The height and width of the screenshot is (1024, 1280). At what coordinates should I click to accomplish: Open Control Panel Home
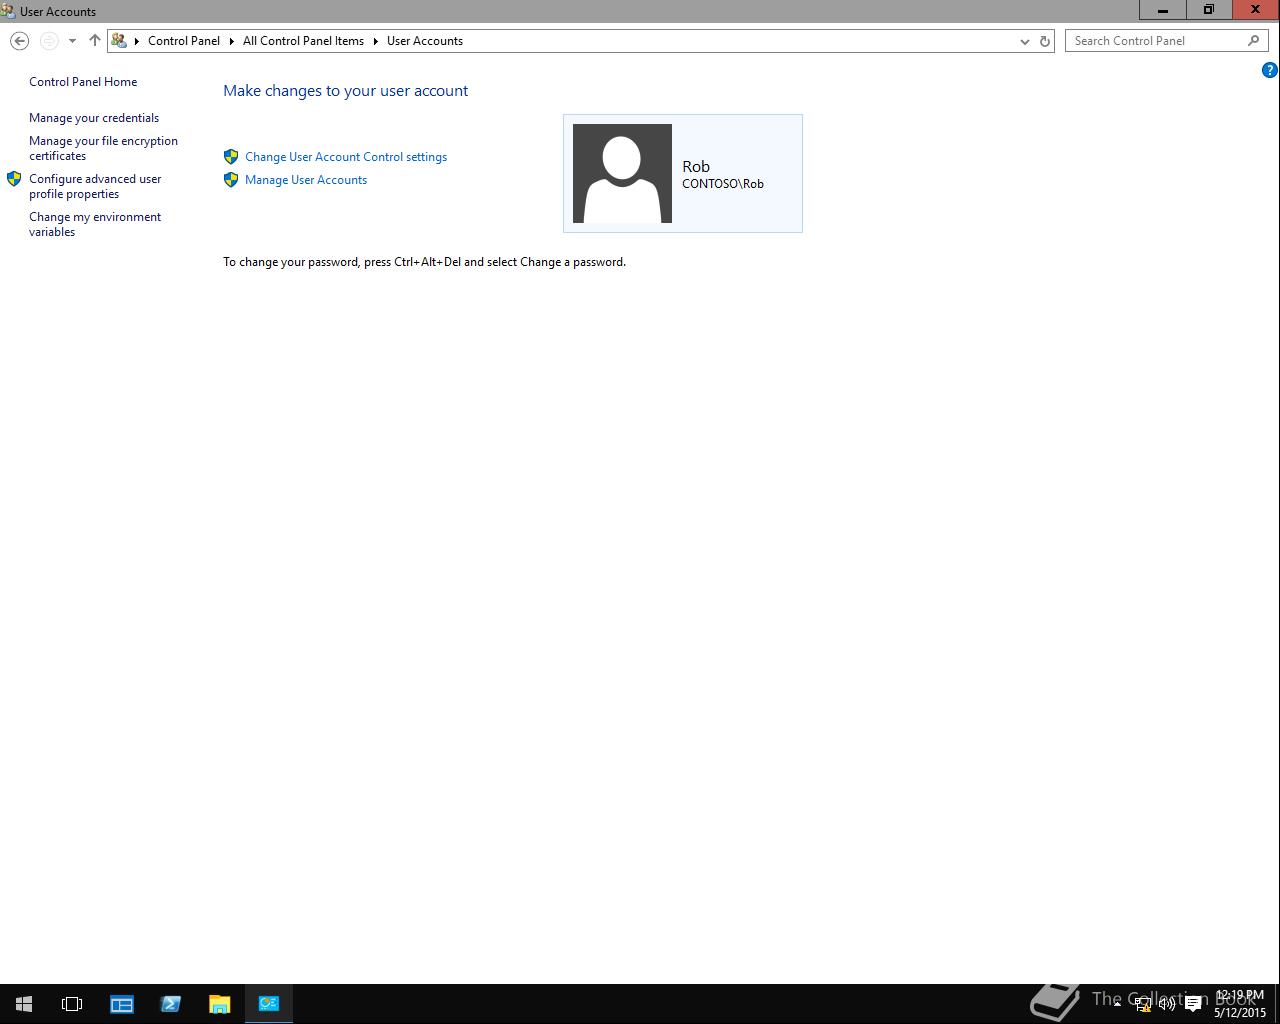(x=83, y=82)
